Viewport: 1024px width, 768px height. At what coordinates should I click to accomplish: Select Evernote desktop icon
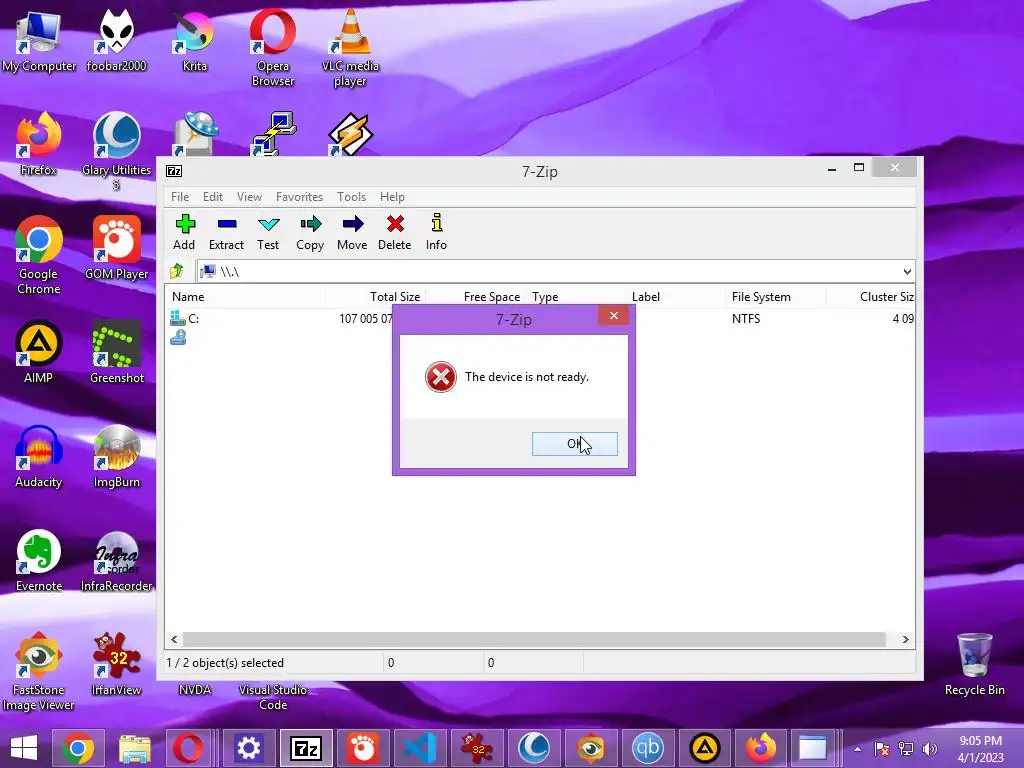tap(39, 560)
